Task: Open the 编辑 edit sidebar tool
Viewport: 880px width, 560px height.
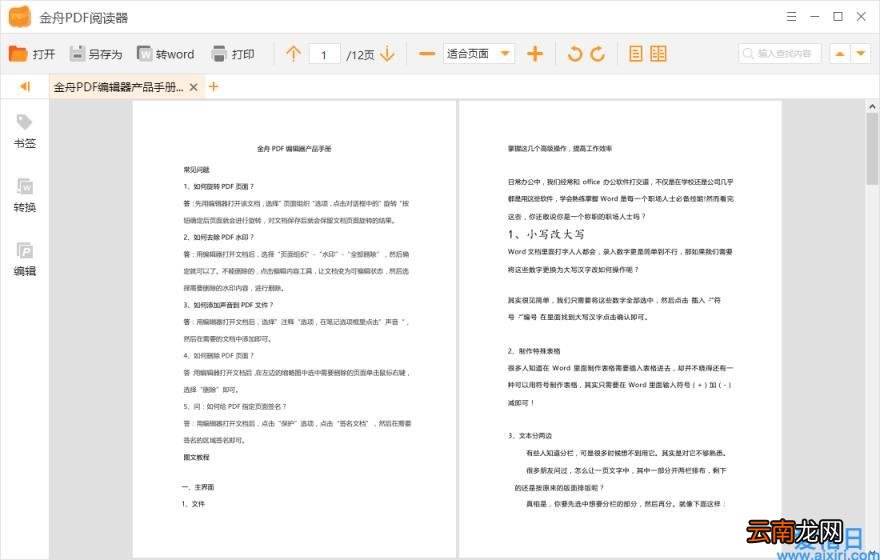Action: point(25,260)
